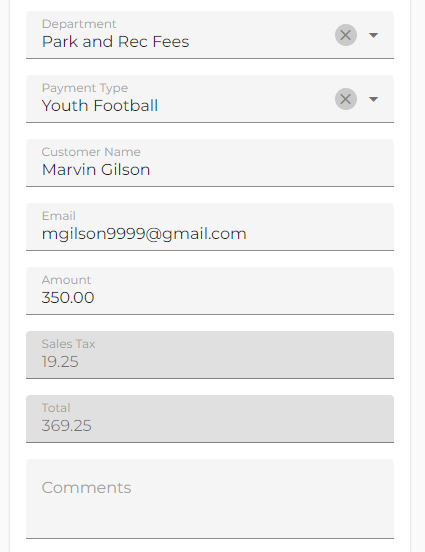This screenshot has height=552, width=425.
Task: Click the Department field label
Action: pos(79,24)
